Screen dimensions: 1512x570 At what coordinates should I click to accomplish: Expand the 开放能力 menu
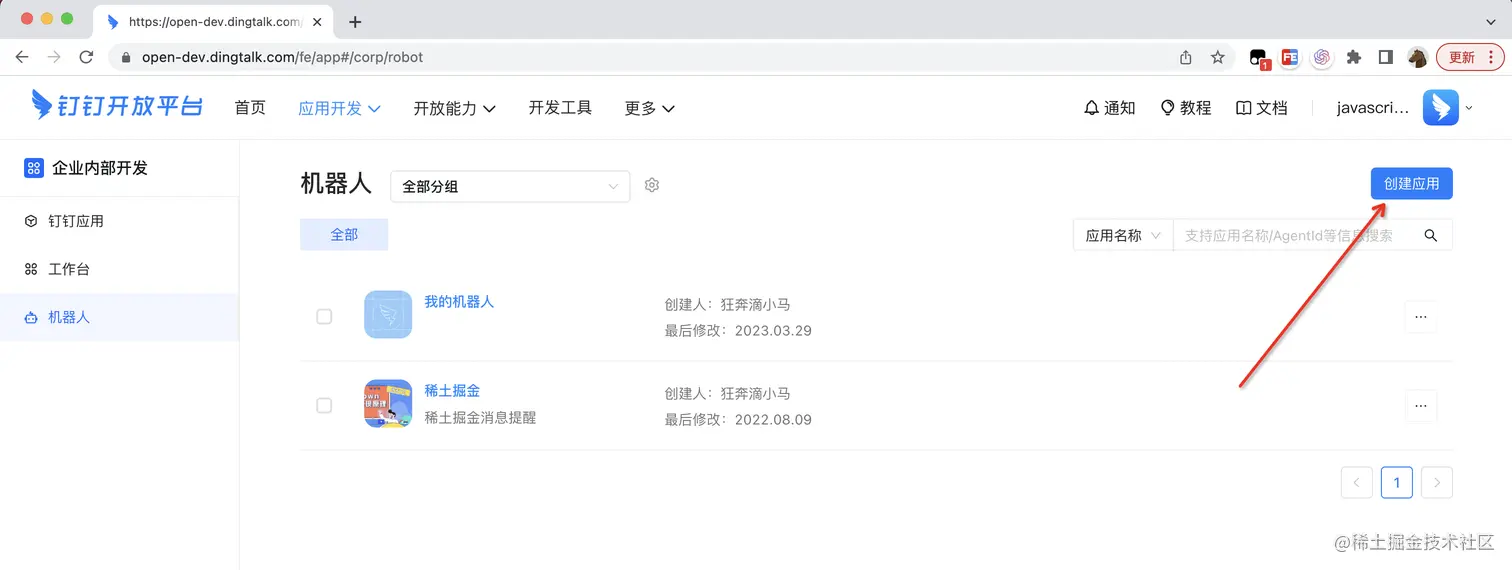click(x=455, y=108)
